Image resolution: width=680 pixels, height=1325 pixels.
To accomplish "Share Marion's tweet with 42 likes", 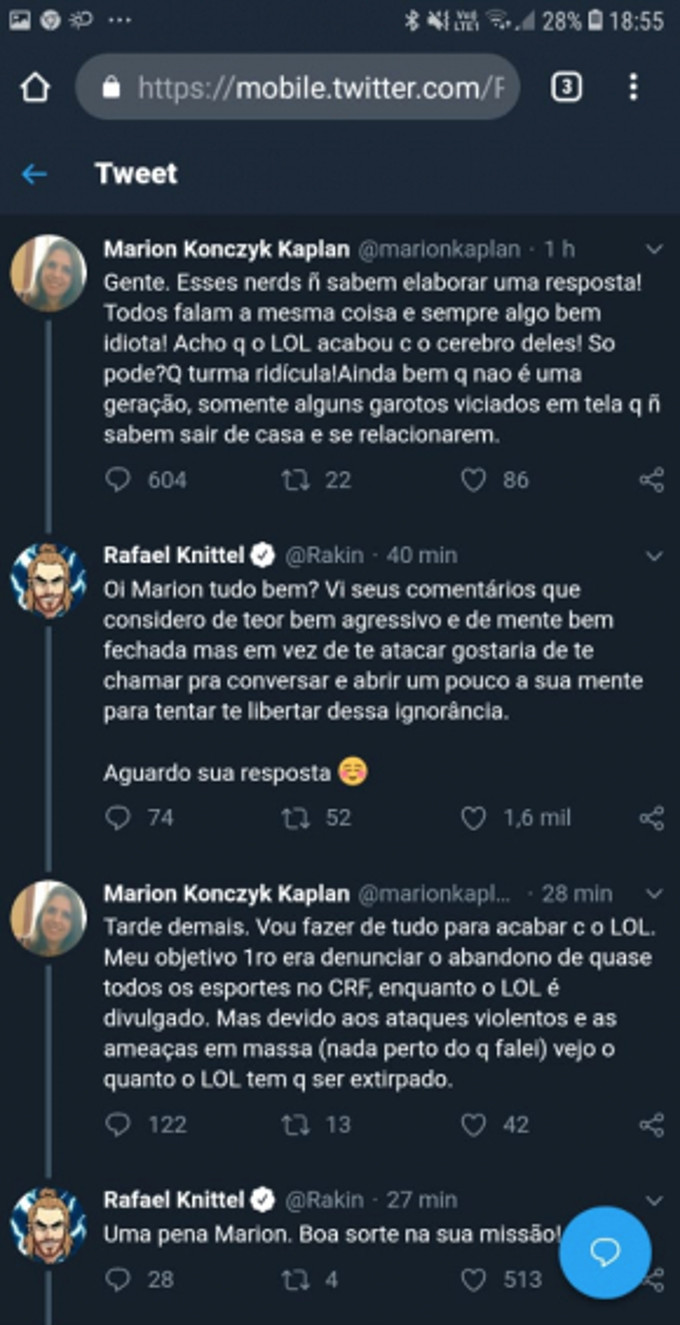I will point(651,1125).
